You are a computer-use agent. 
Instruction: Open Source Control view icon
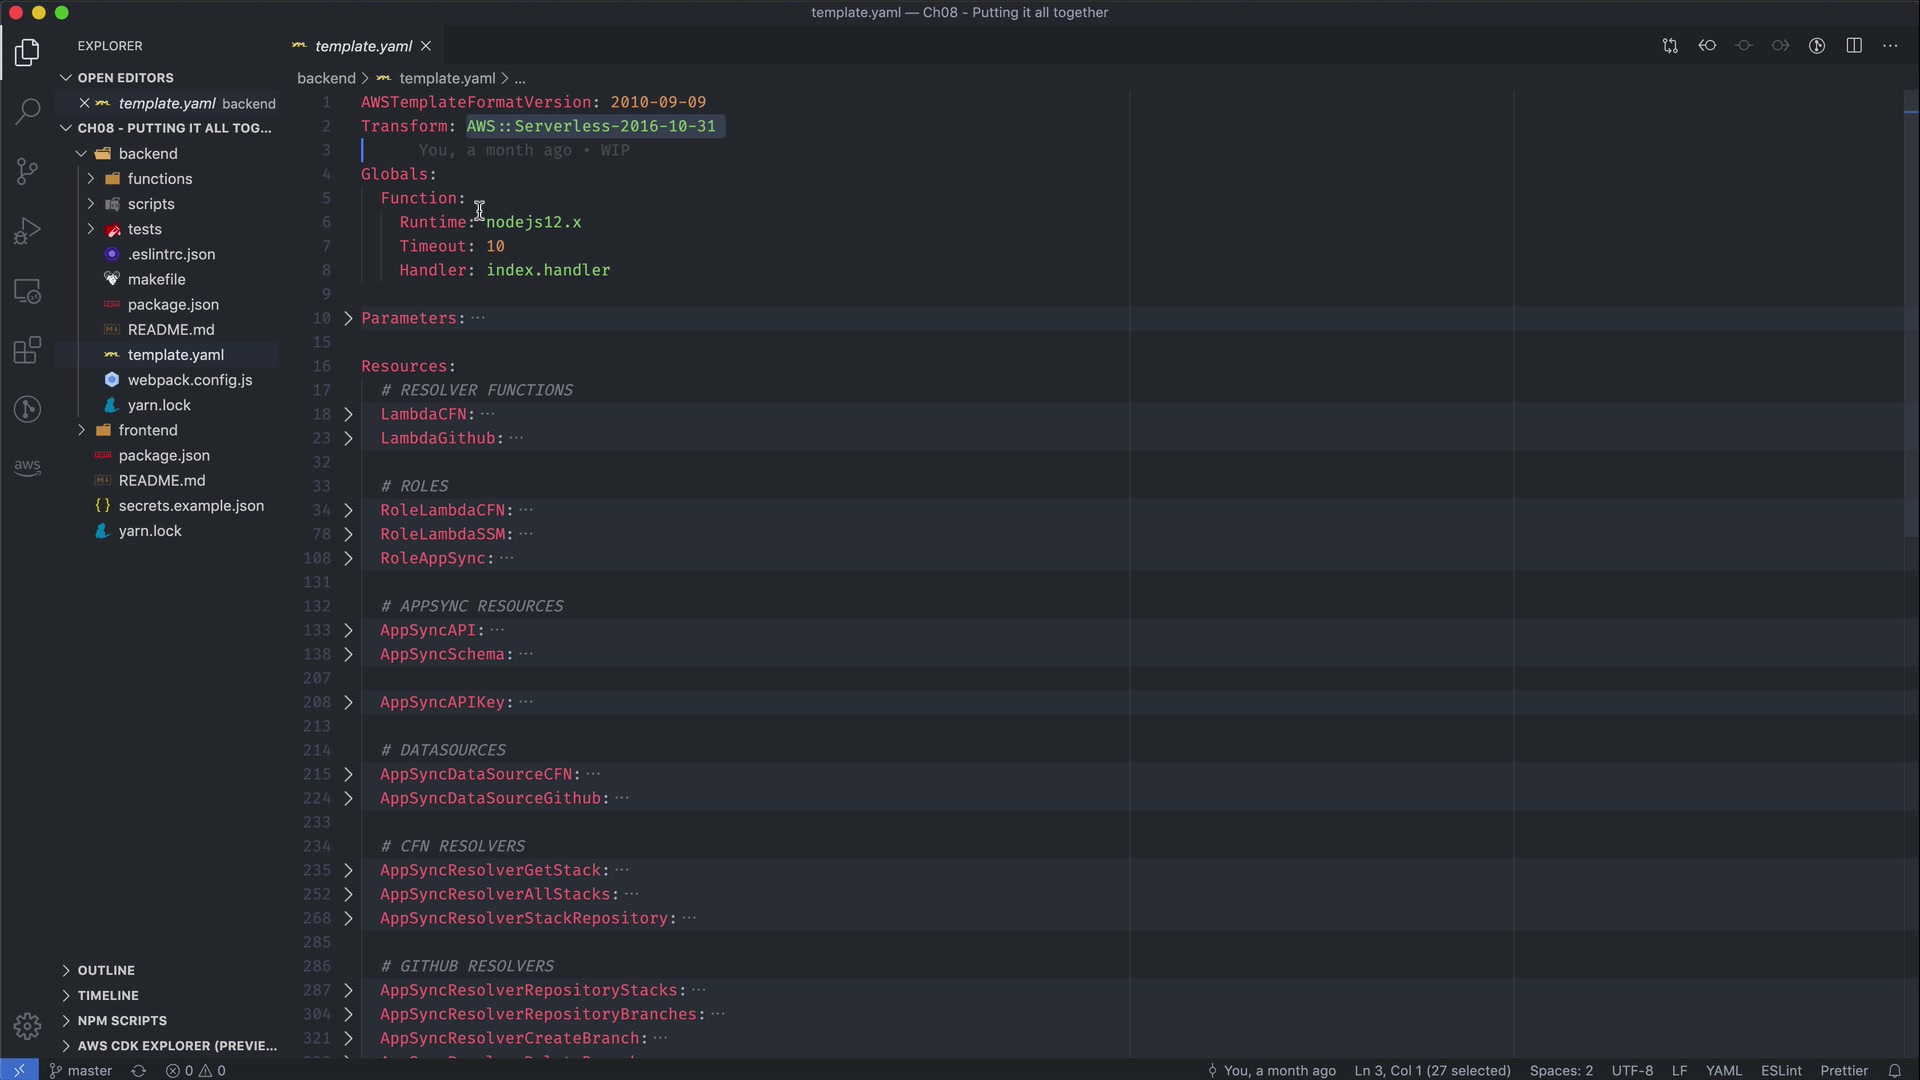[x=27, y=171]
